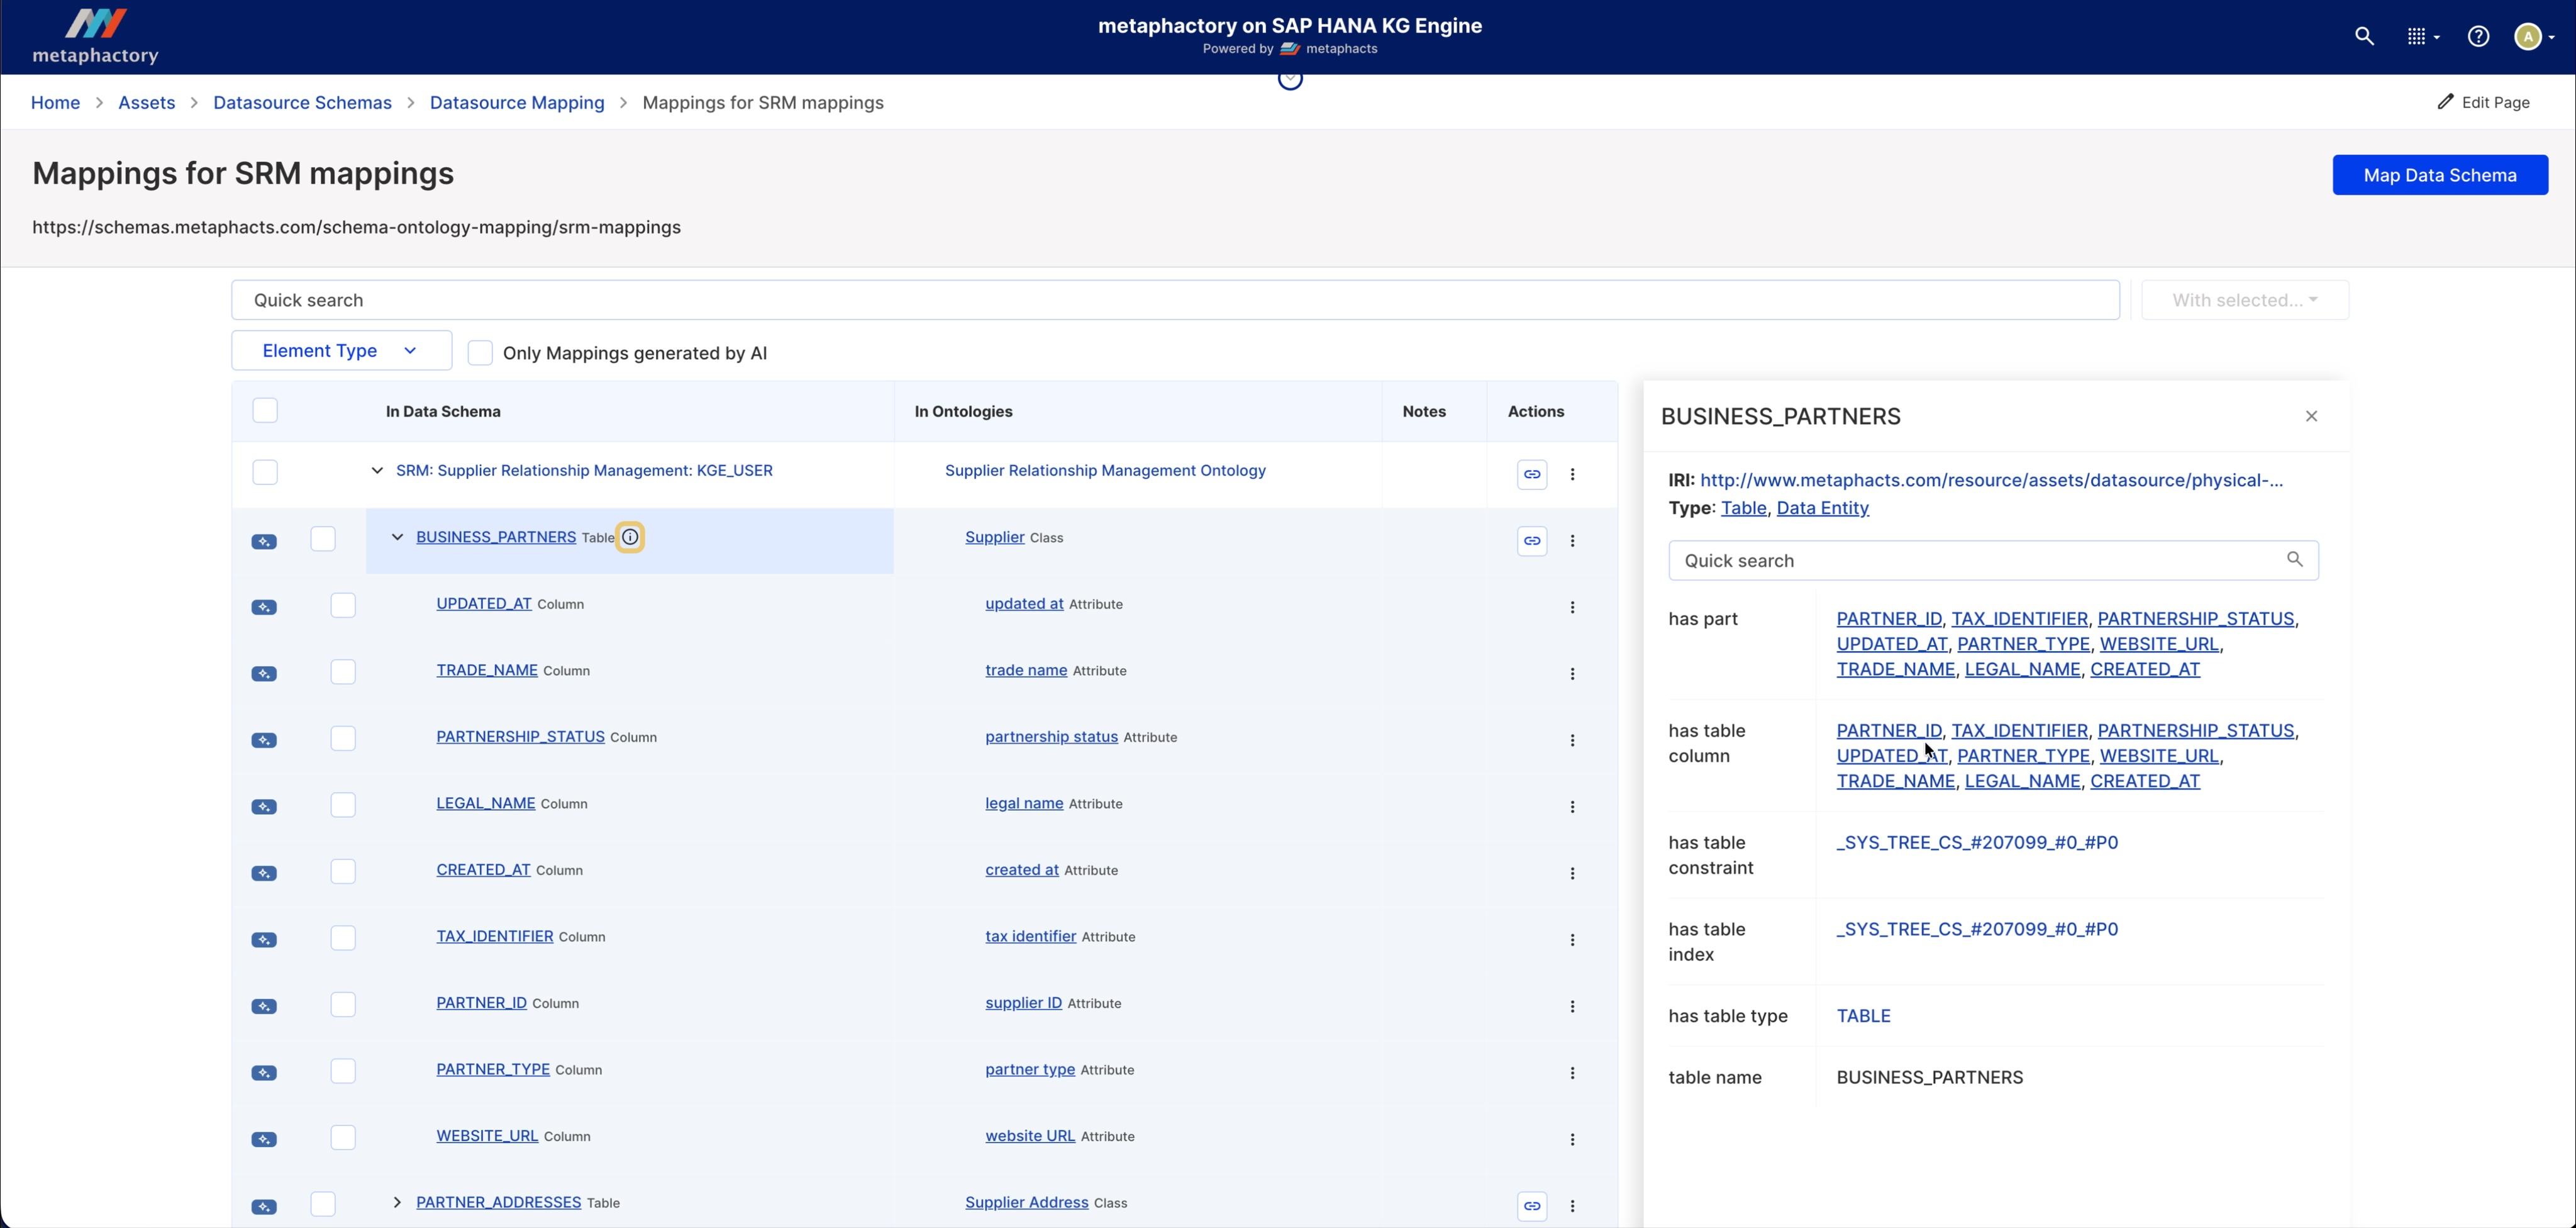Go to Home breadcrumb

[x=55, y=103]
